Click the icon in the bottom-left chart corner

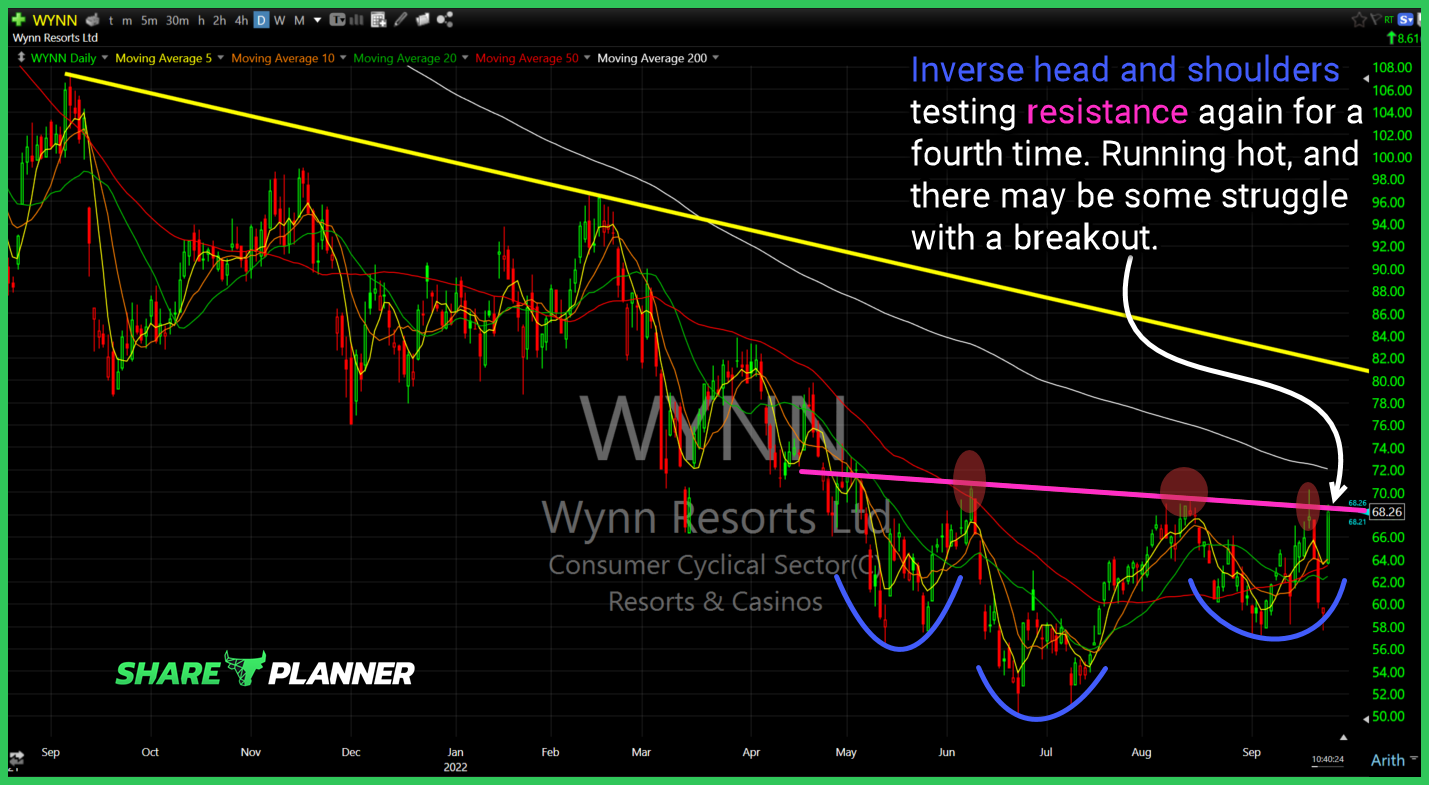(x=16, y=756)
